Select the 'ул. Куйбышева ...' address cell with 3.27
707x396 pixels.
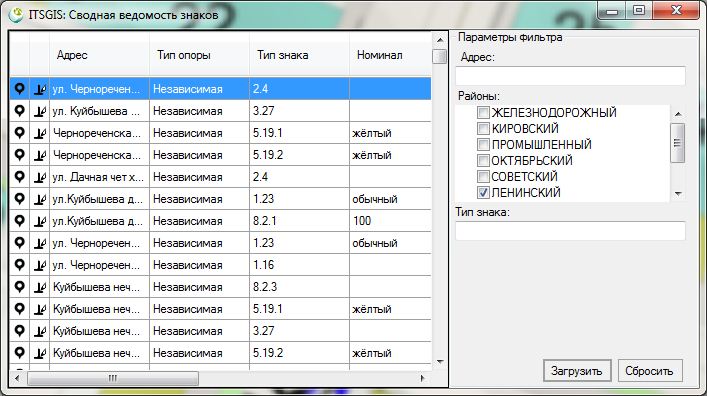coord(99,111)
